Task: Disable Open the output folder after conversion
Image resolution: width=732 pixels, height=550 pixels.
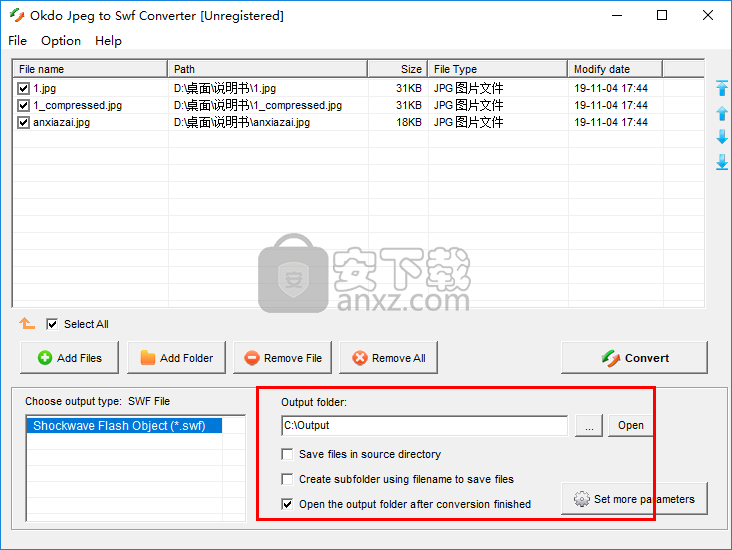Action: click(287, 504)
